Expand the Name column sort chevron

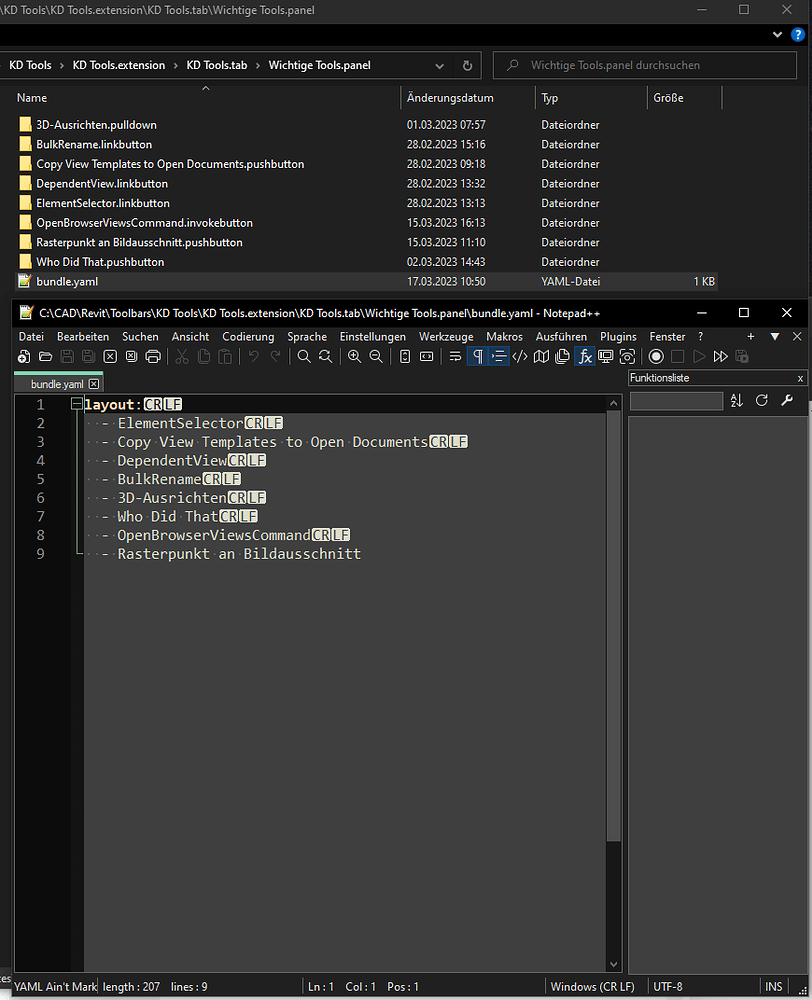[x=206, y=88]
